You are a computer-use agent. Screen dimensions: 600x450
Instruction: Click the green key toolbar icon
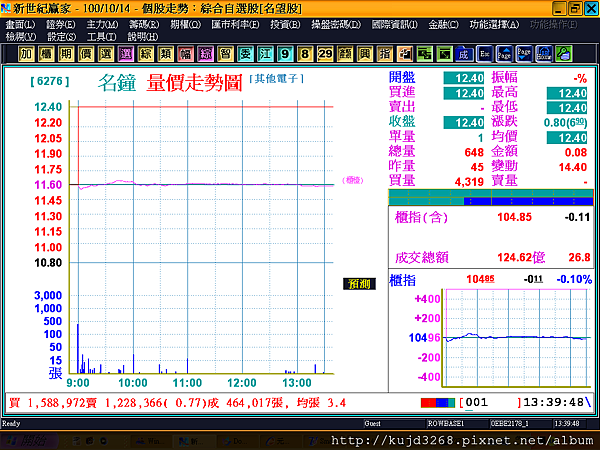[564, 54]
